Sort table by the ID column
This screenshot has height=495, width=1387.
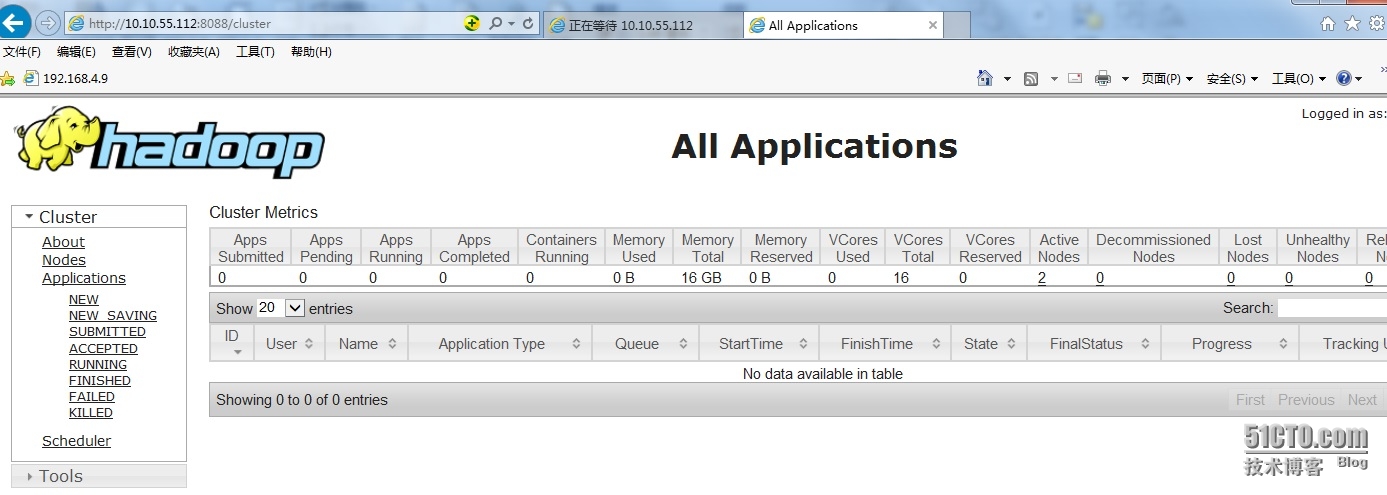(232, 343)
